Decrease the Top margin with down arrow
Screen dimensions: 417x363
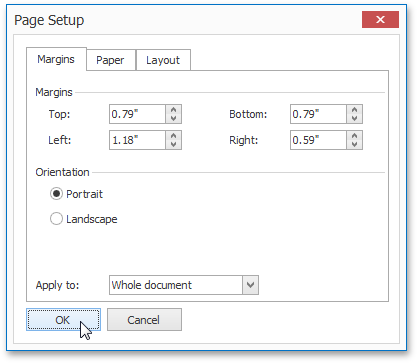174,118
